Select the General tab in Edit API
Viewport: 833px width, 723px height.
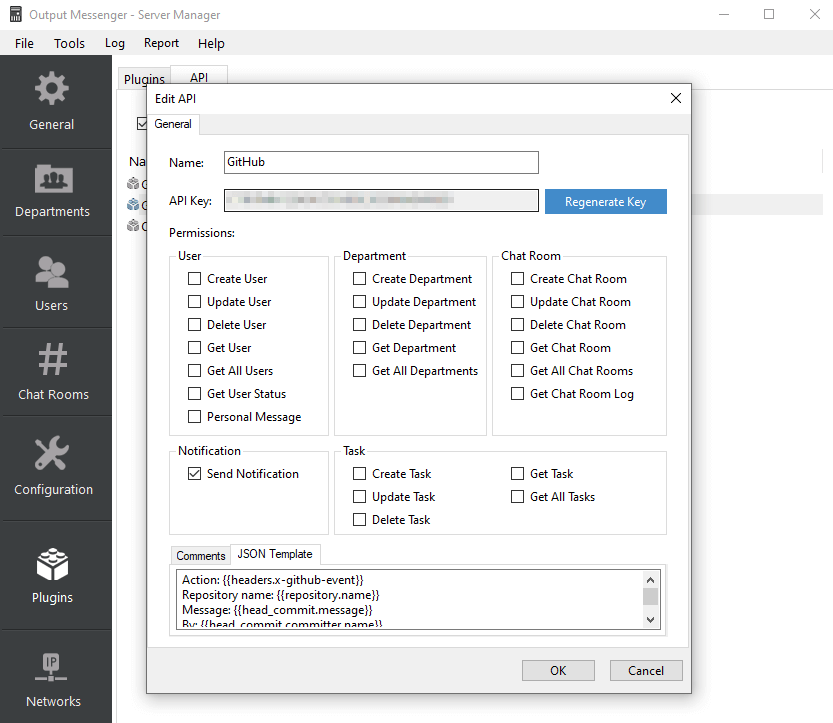[x=173, y=124]
